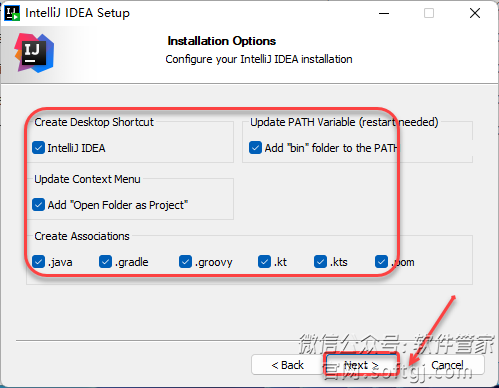
Task: Toggle the .java association checkbox
Action: pos(38,262)
